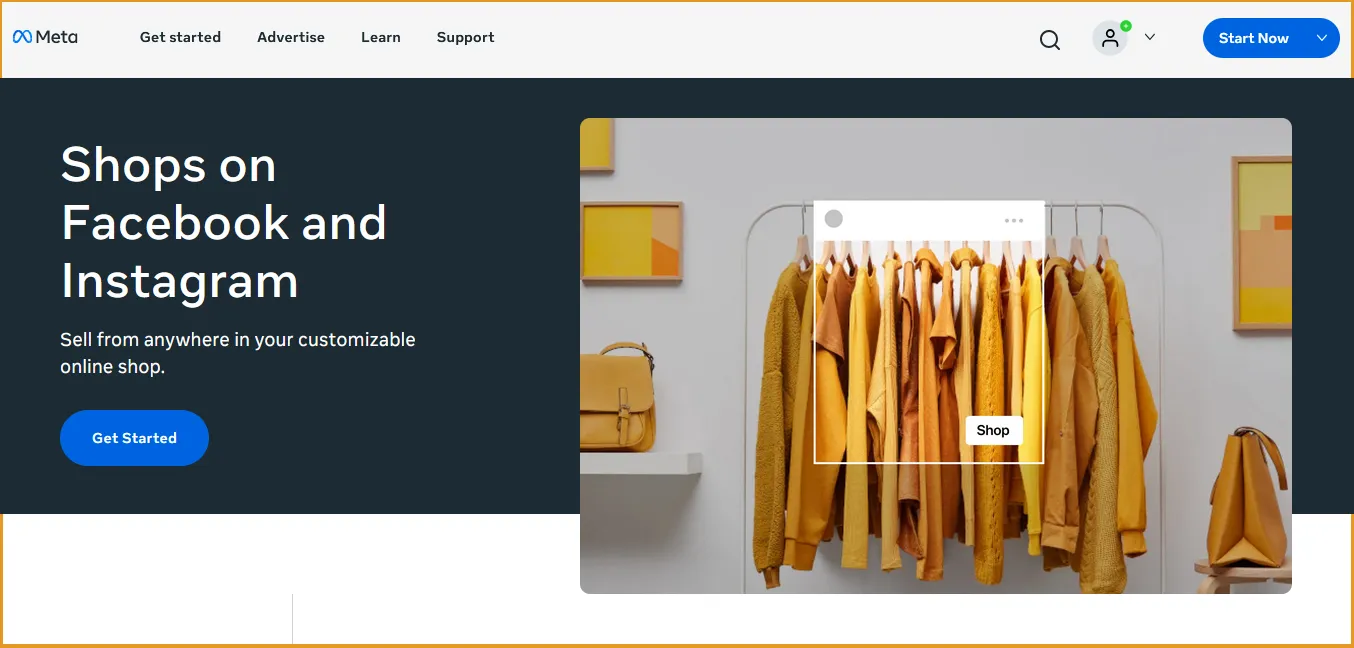Click the framed yellow artwork at left
This screenshot has width=1354, height=648.
[632, 240]
